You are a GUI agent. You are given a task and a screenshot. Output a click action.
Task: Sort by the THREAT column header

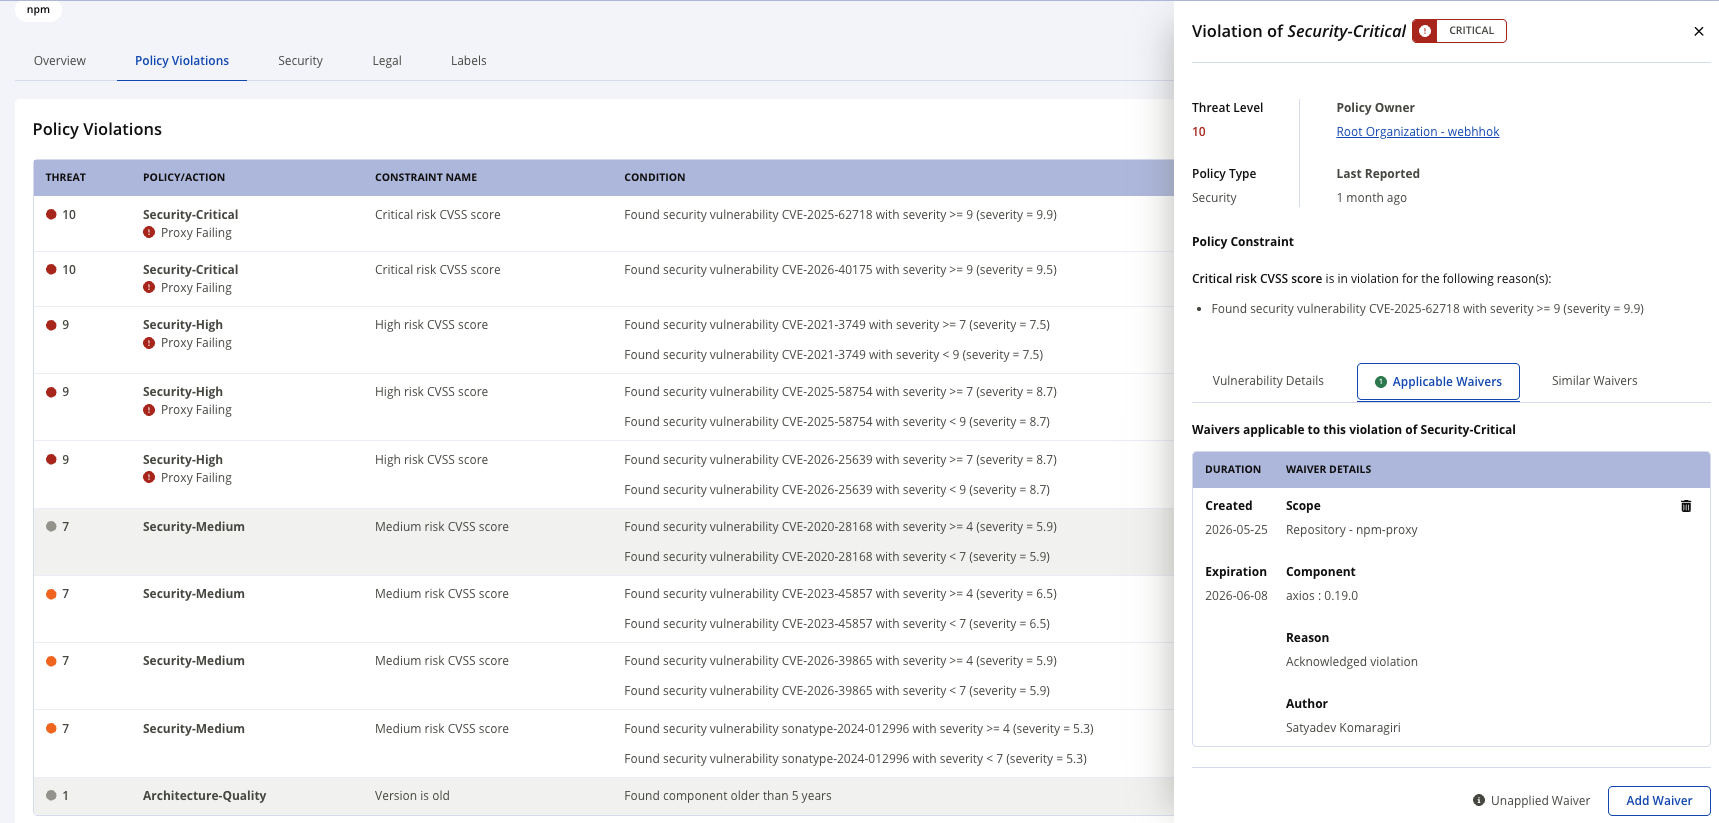66,178
